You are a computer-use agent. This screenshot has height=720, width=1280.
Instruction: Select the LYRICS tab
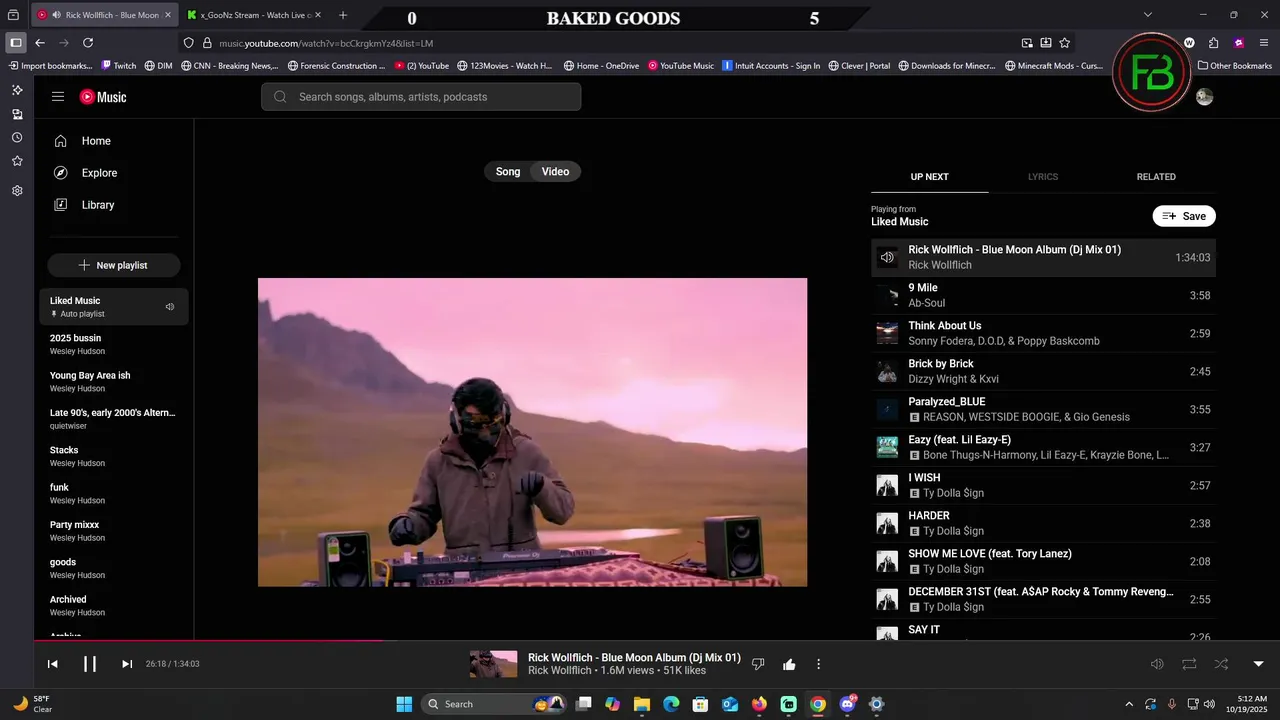click(1043, 177)
